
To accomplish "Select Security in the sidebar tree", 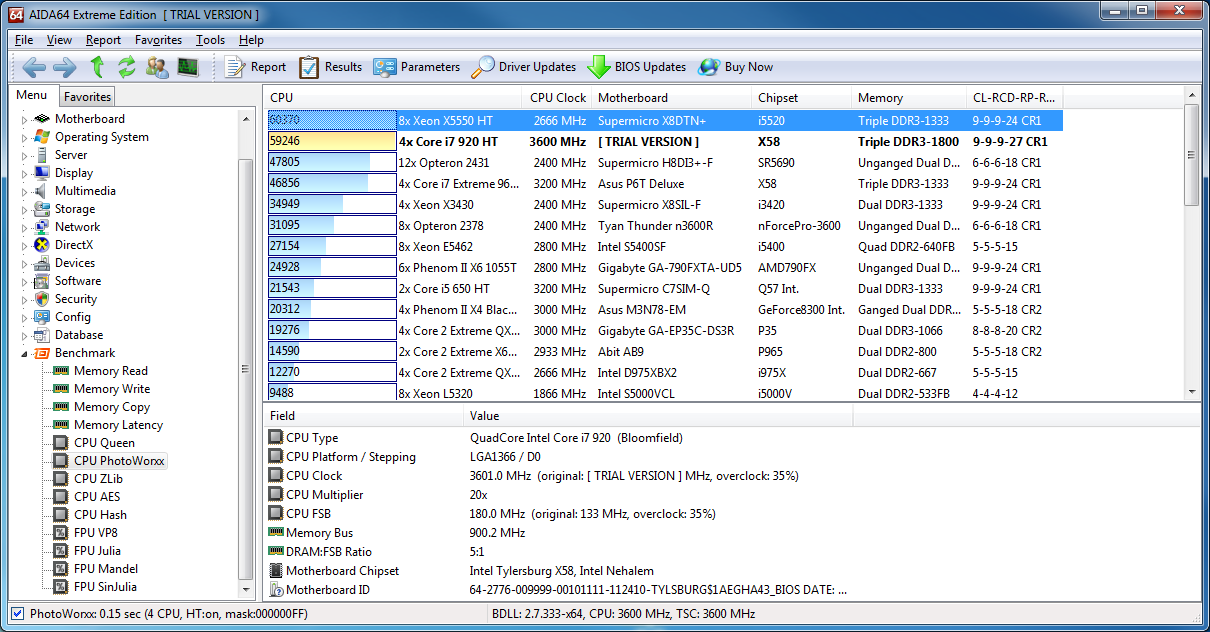I will tap(76, 299).
